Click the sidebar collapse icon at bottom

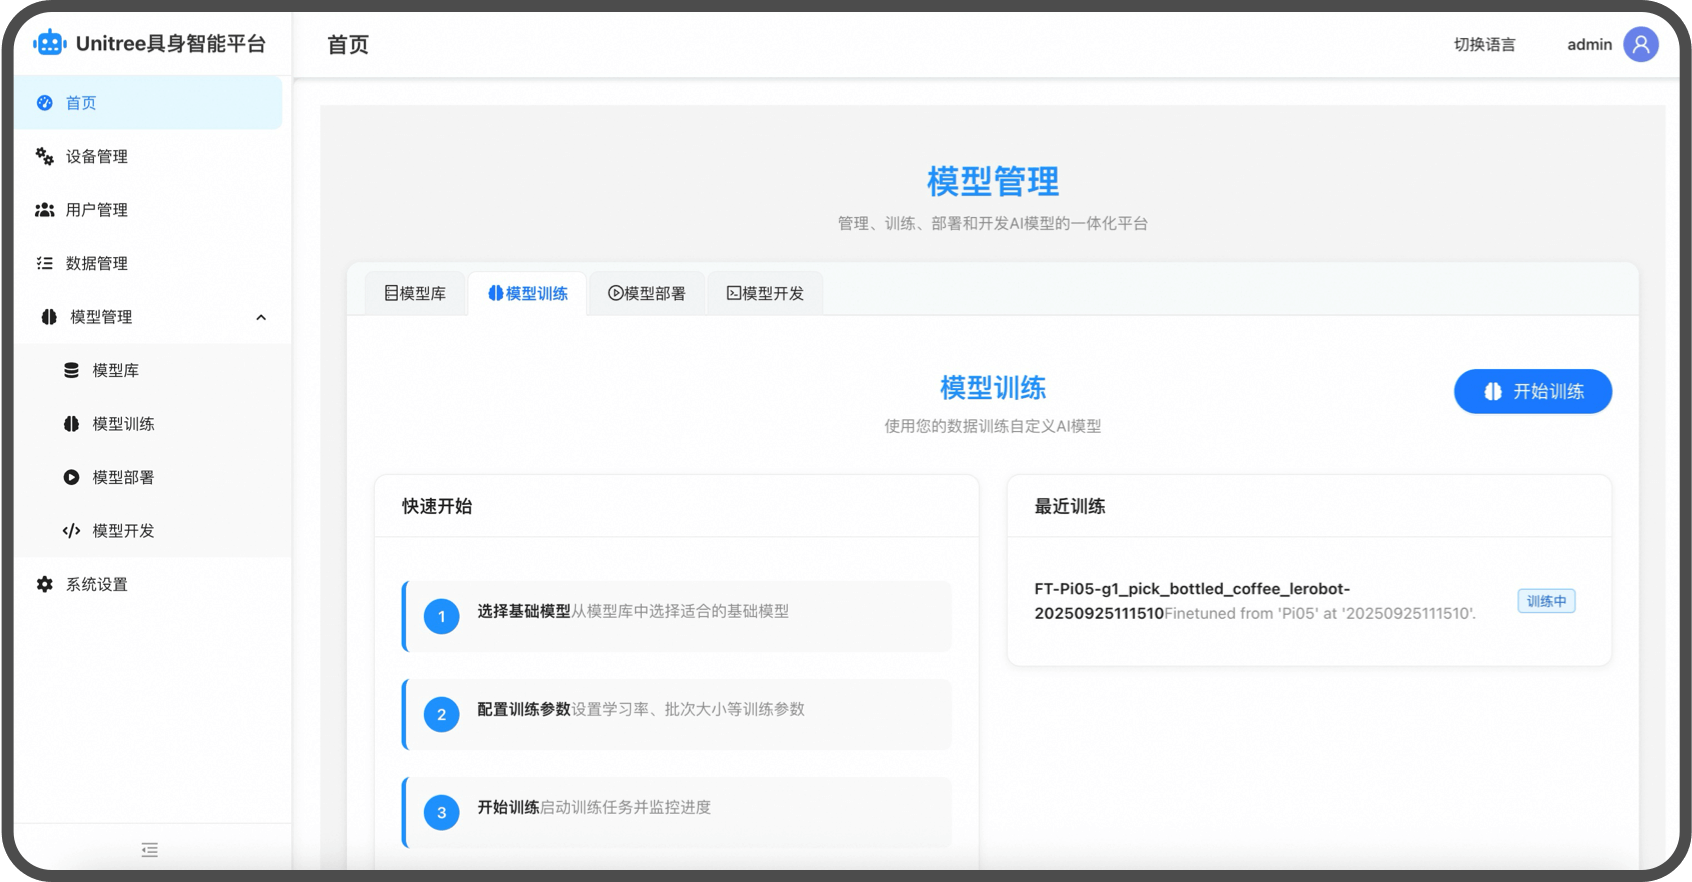pos(150,850)
